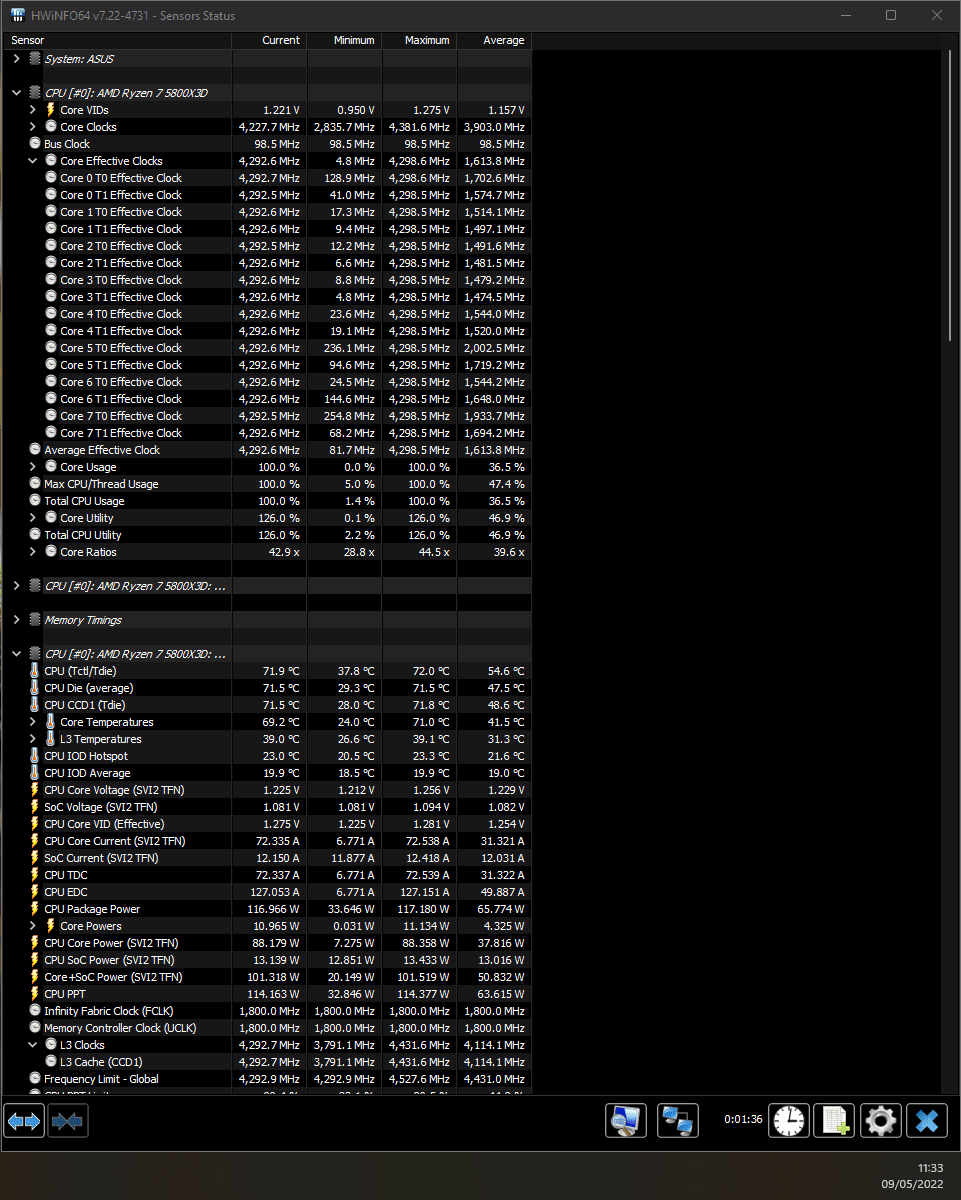Close sensors with the blue X button
Screen dimensions: 961x1200
pos(927,1121)
